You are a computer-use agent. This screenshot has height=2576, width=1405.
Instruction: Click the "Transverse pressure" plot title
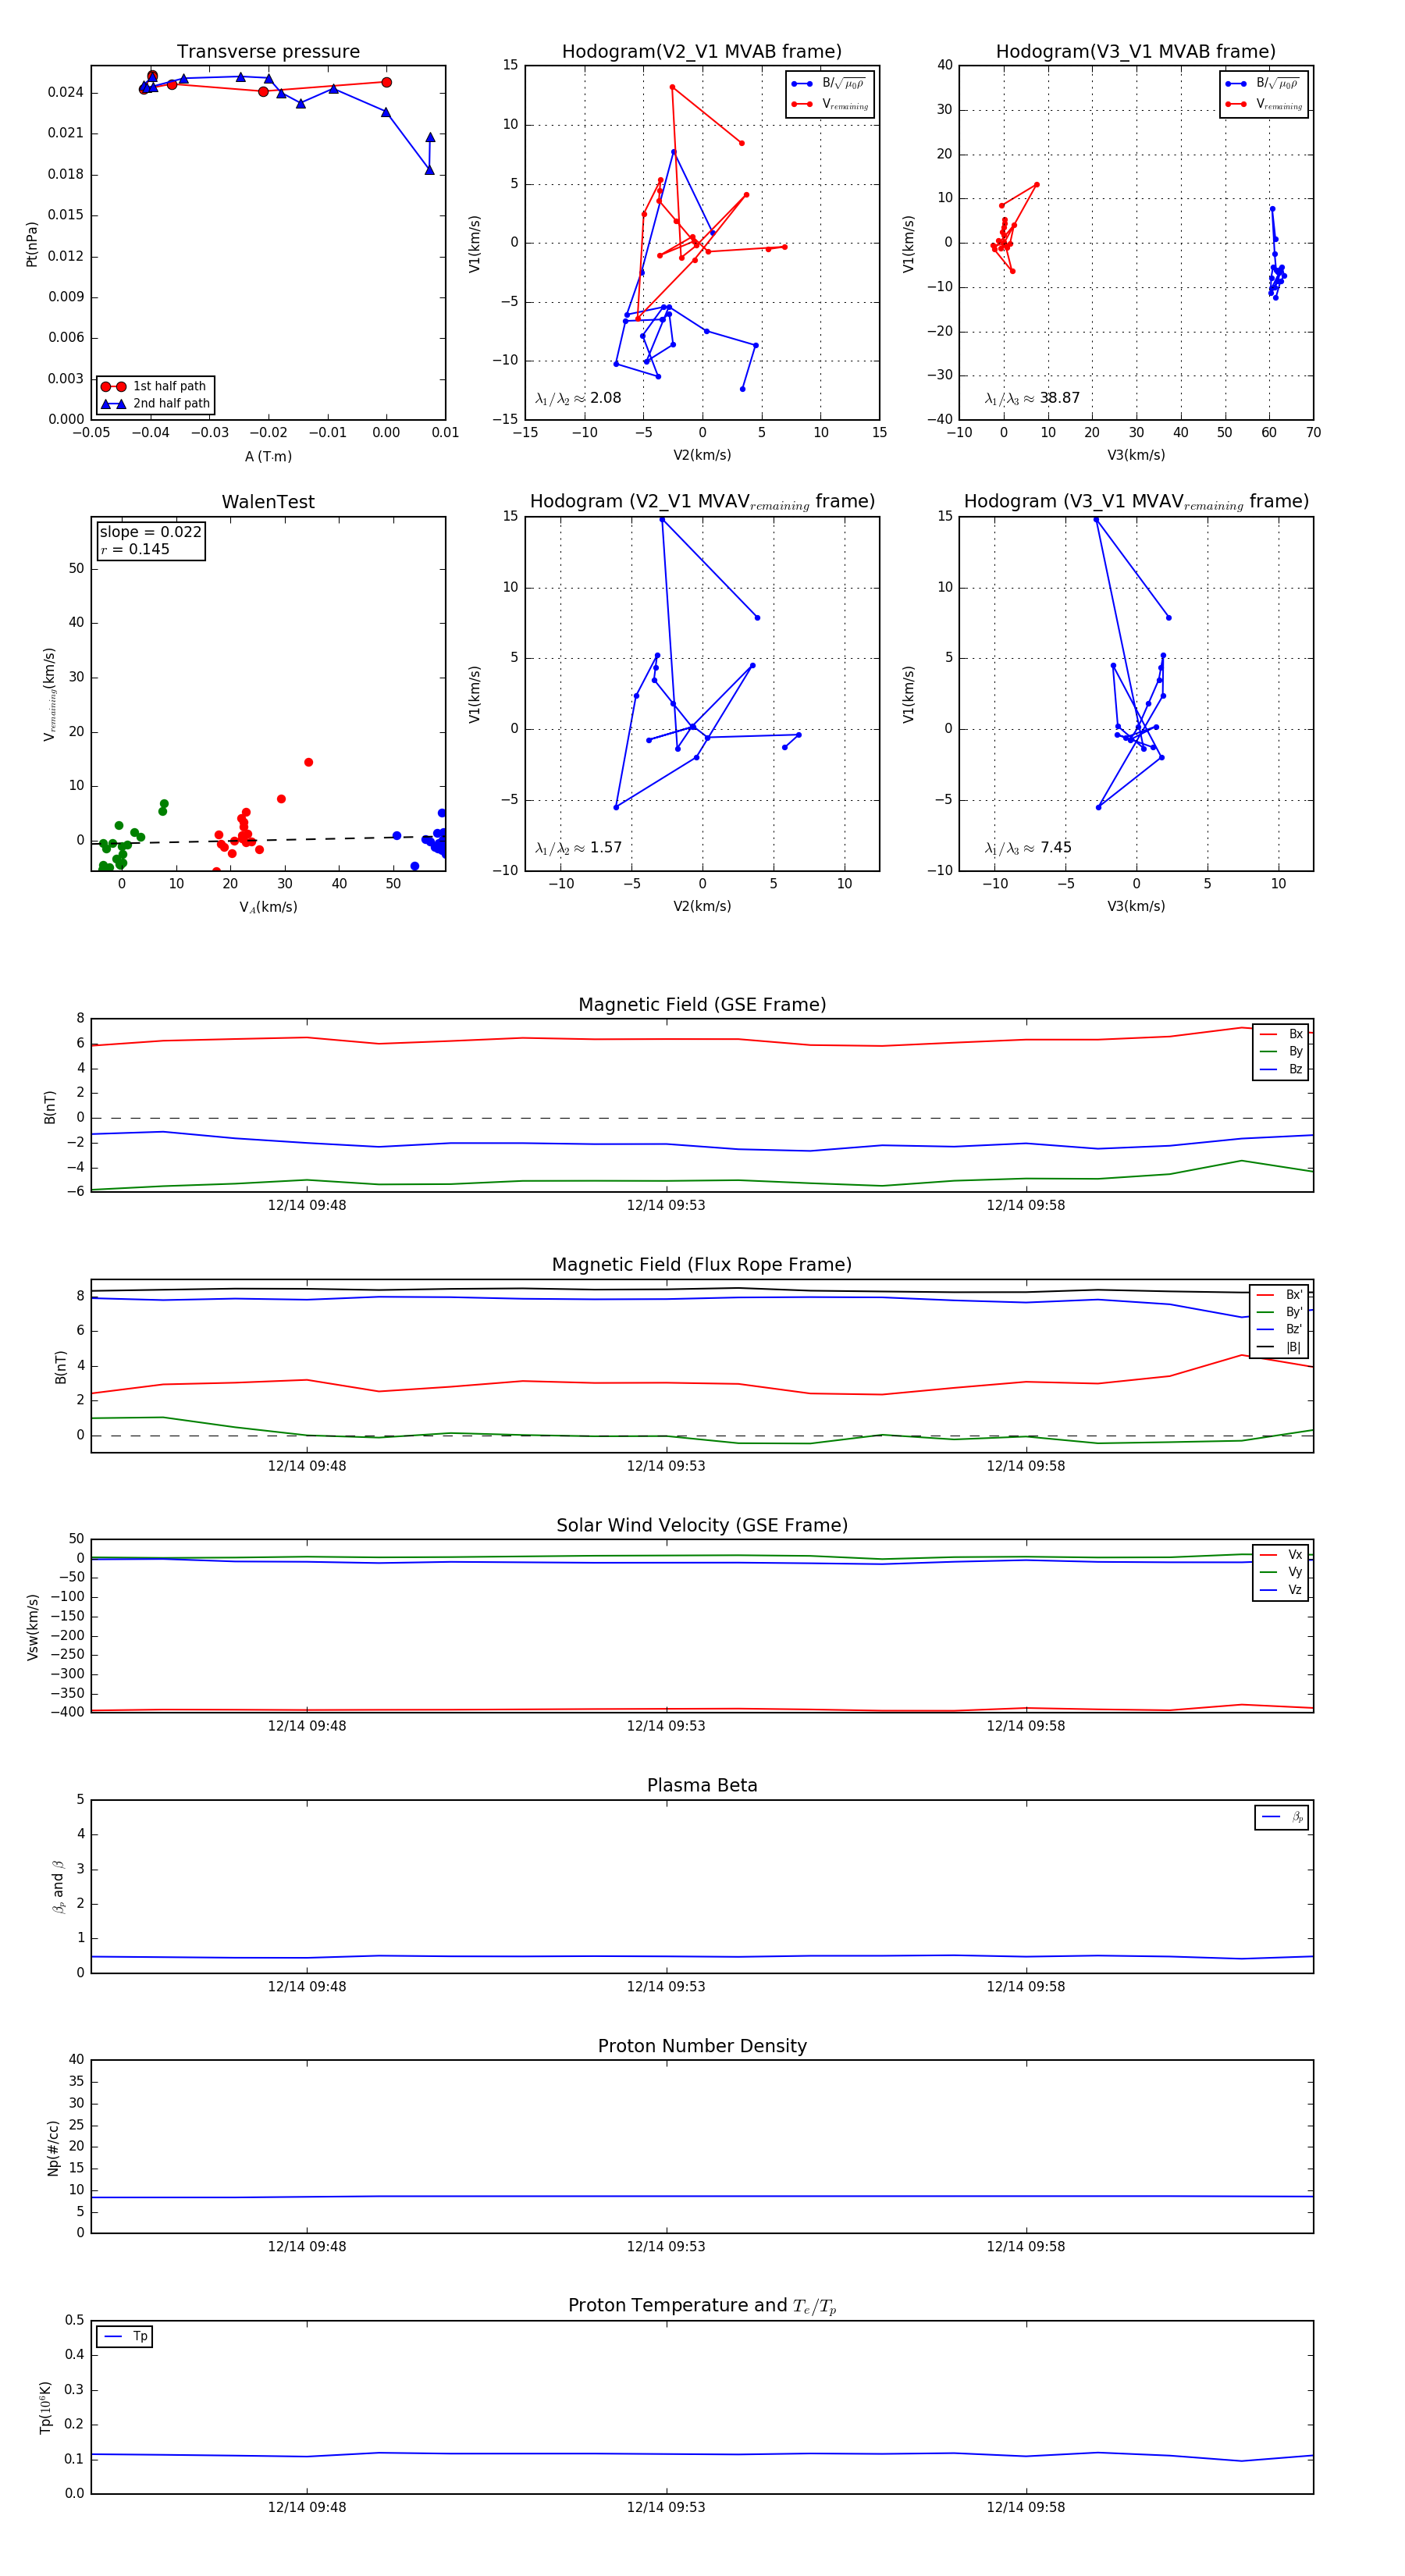(268, 52)
